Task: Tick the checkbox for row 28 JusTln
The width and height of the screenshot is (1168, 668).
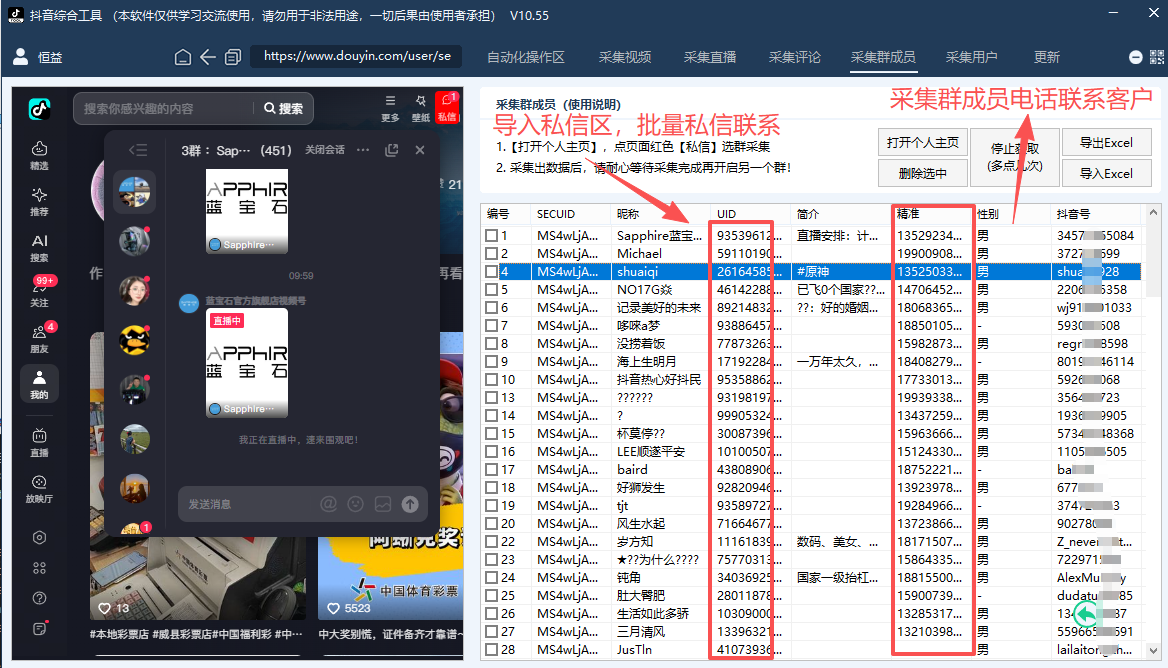Action: click(491, 649)
